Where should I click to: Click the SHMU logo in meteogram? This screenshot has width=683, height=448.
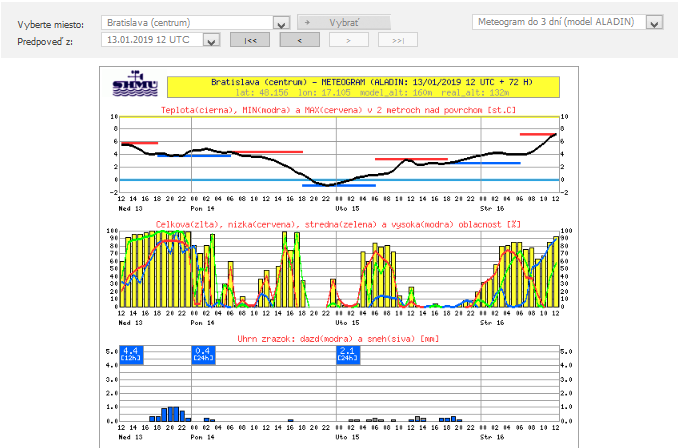click(135, 84)
